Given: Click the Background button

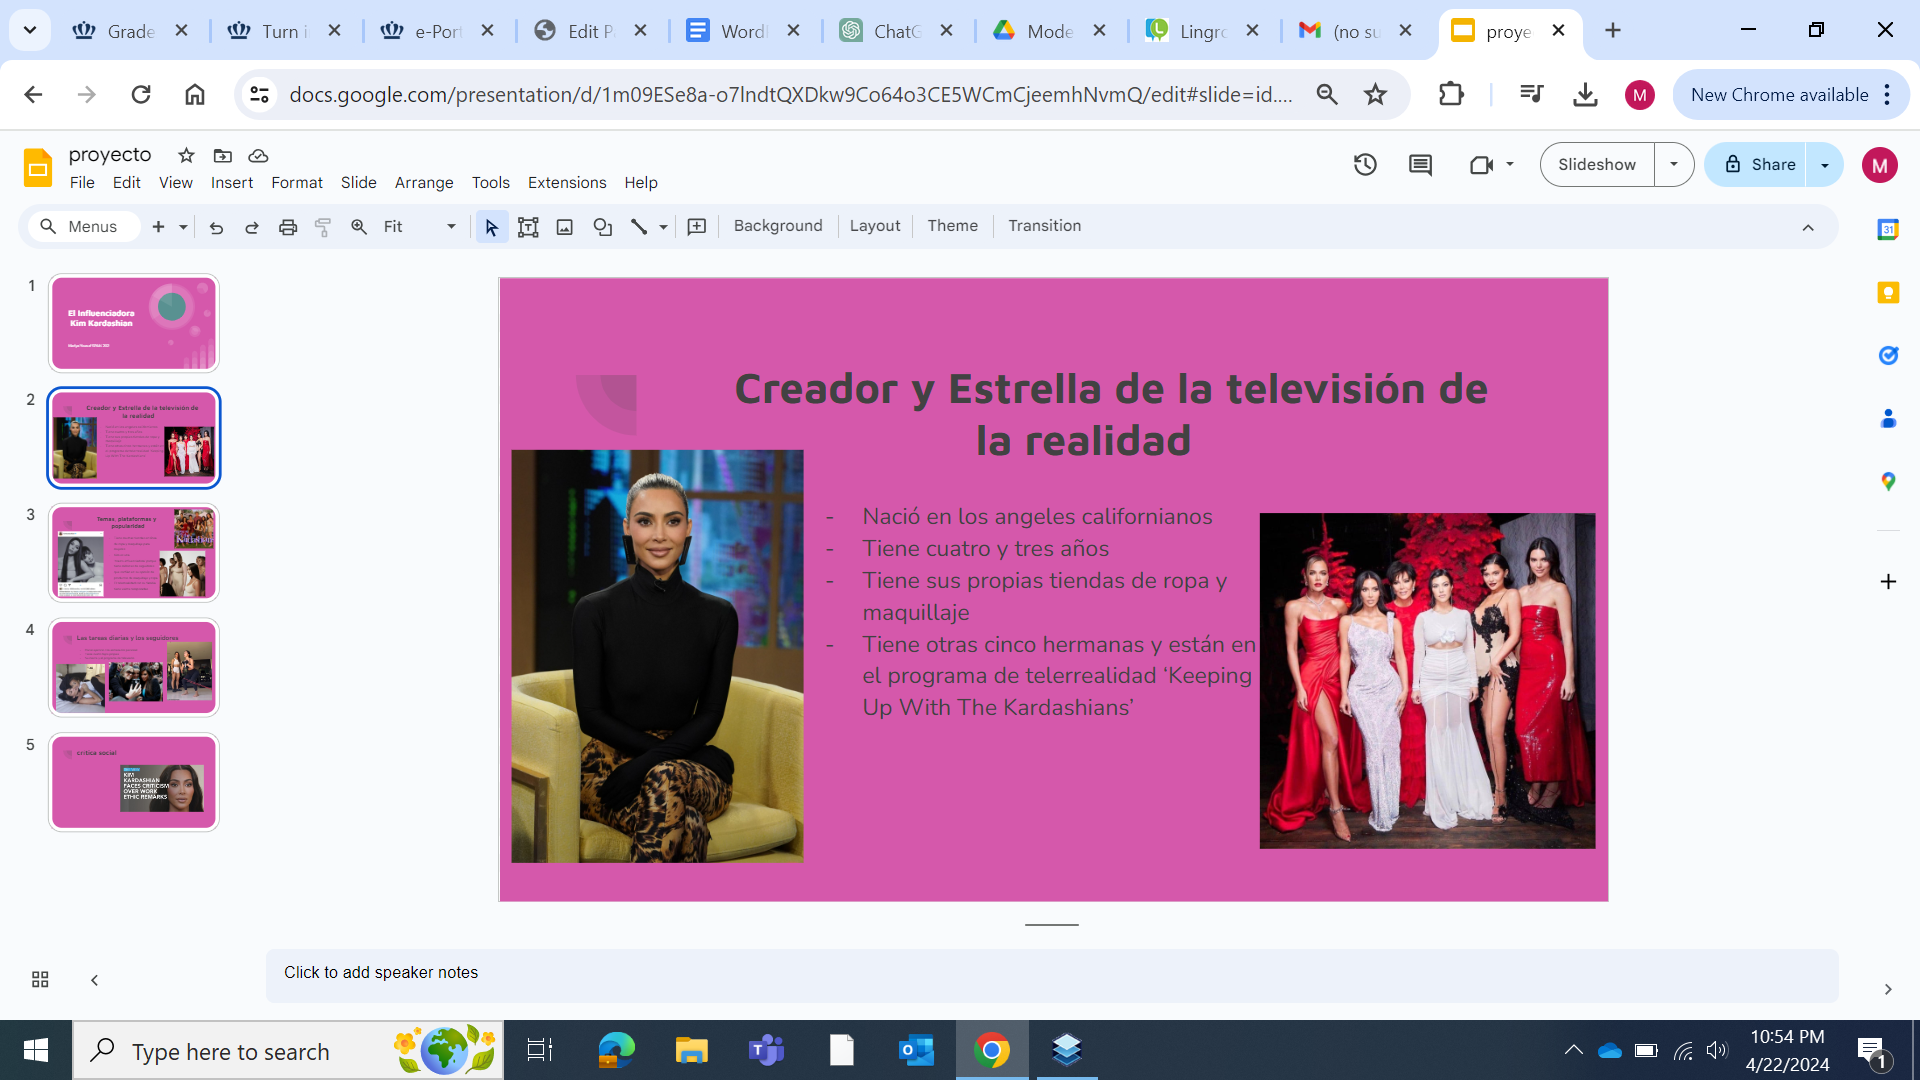Looking at the screenshot, I should [x=778, y=226].
